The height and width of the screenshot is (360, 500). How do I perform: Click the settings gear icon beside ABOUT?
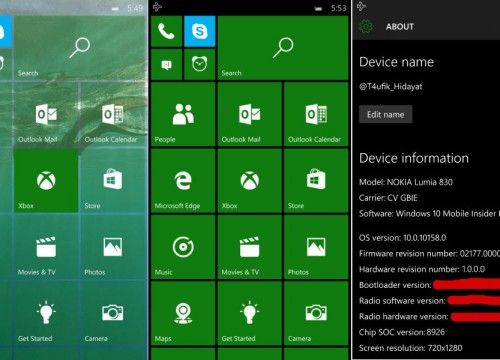[366, 26]
